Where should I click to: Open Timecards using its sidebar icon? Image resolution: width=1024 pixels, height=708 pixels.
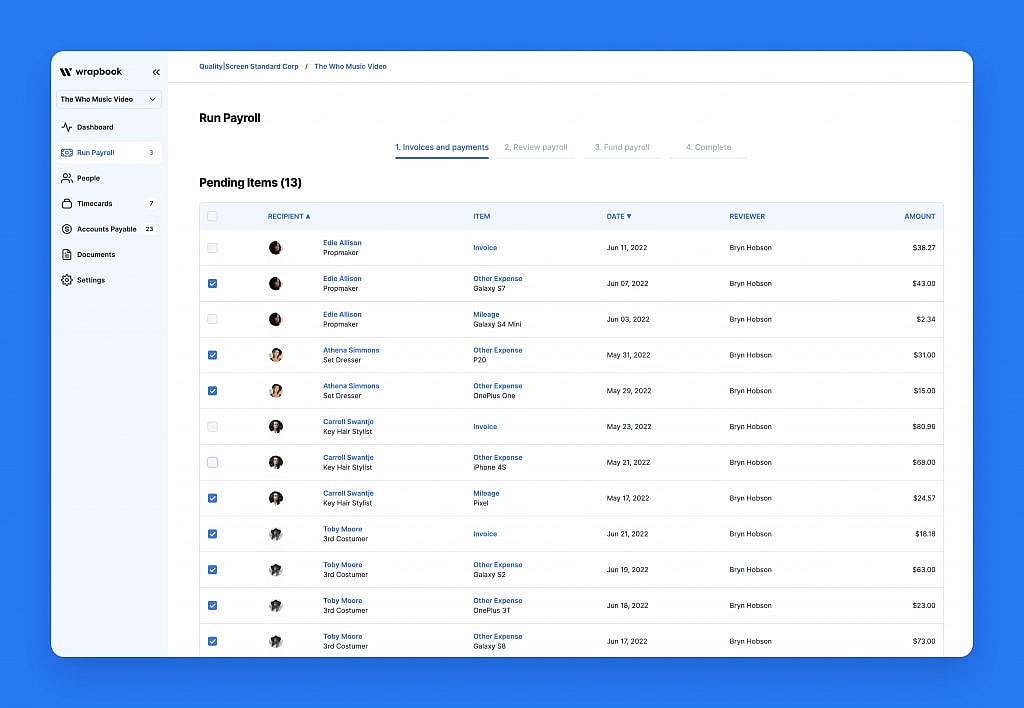pos(67,203)
